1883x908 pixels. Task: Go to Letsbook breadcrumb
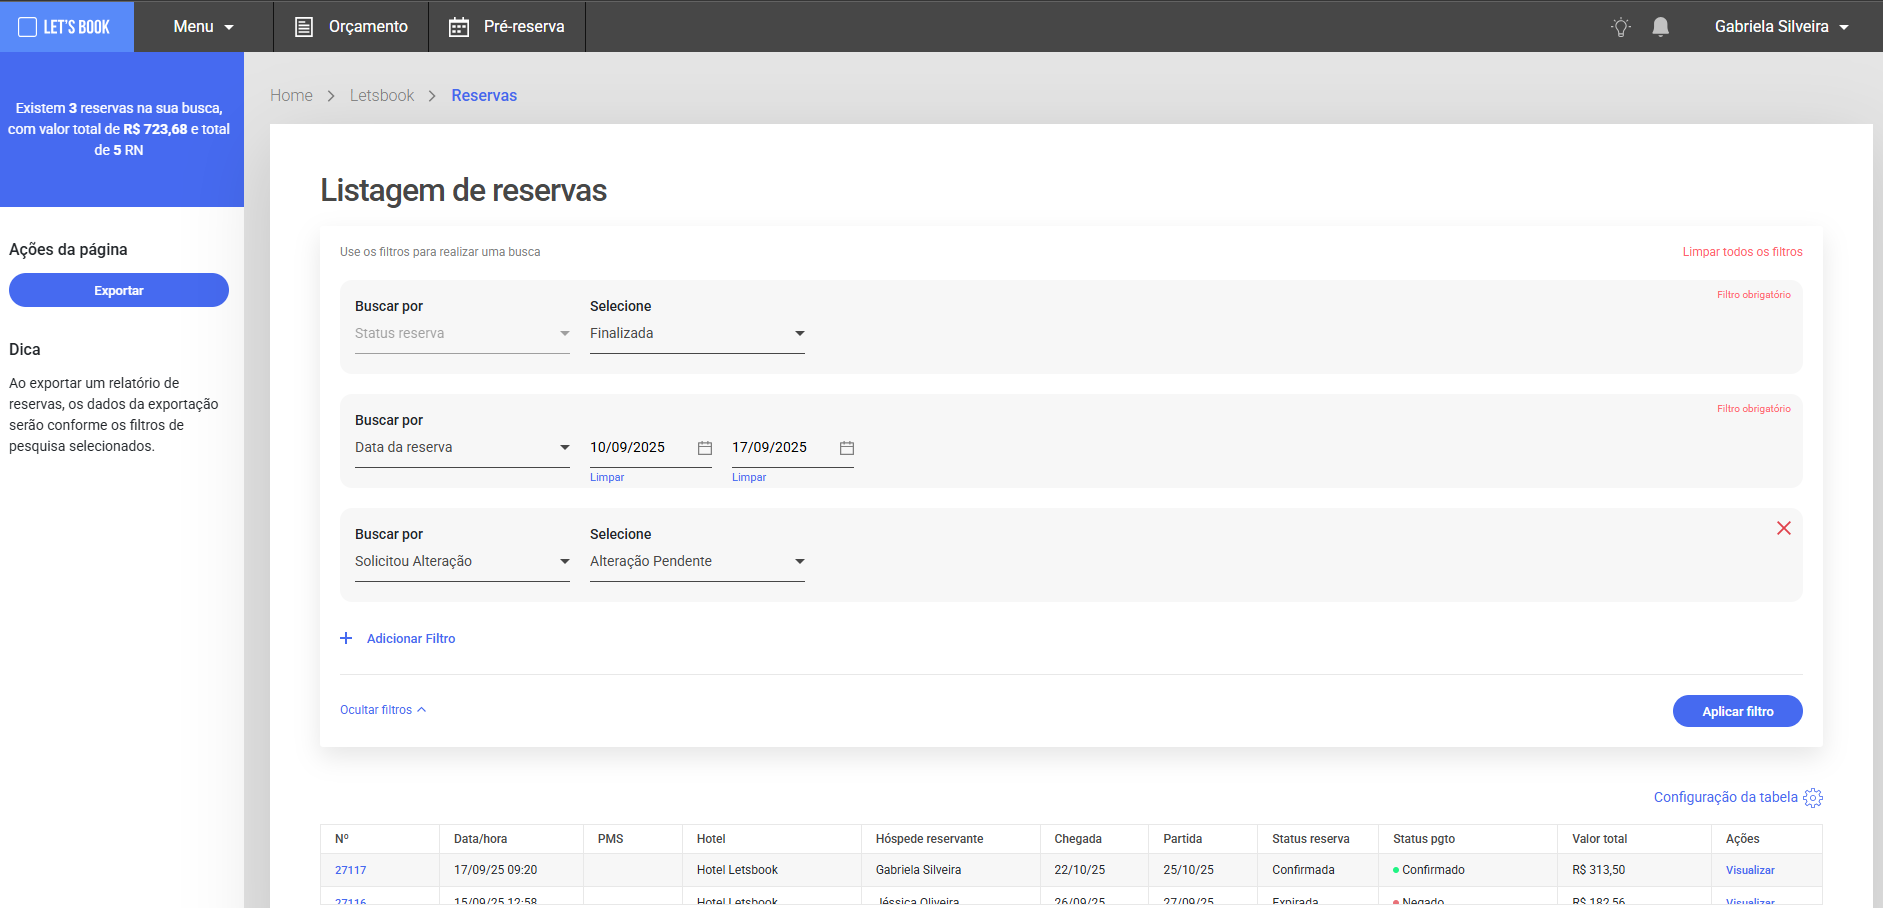[382, 95]
